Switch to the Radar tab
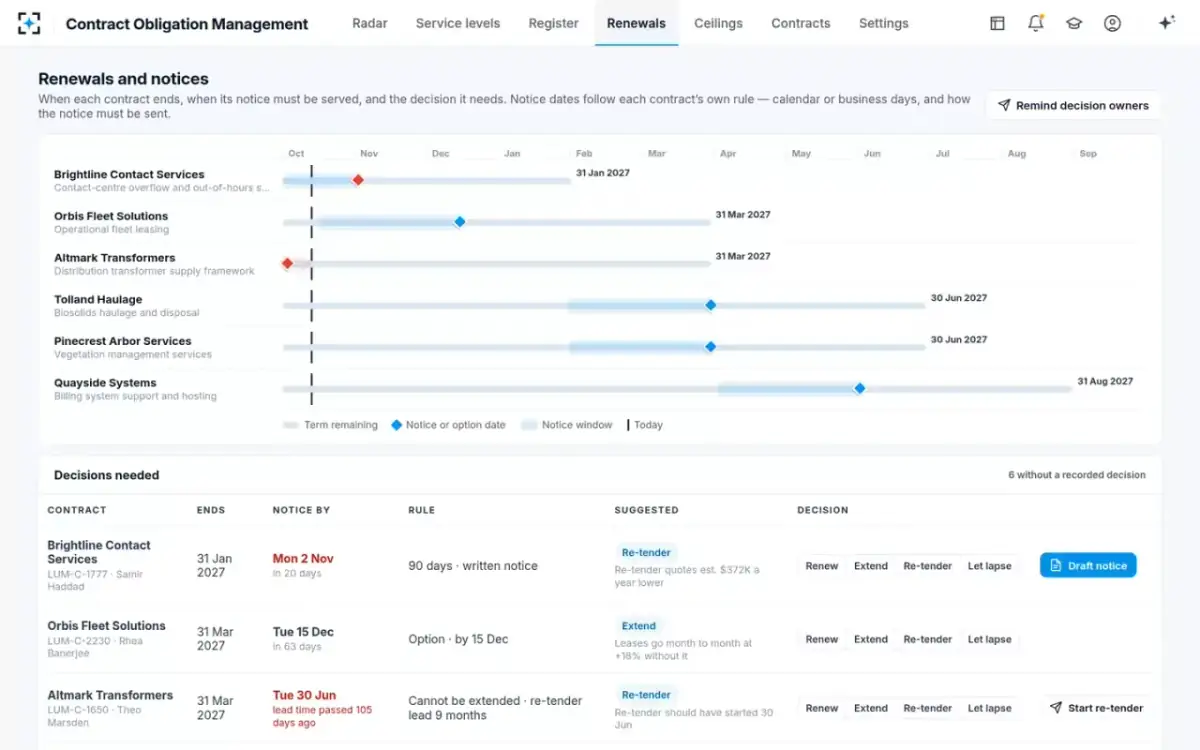This screenshot has width=1200, height=750. [x=370, y=23]
